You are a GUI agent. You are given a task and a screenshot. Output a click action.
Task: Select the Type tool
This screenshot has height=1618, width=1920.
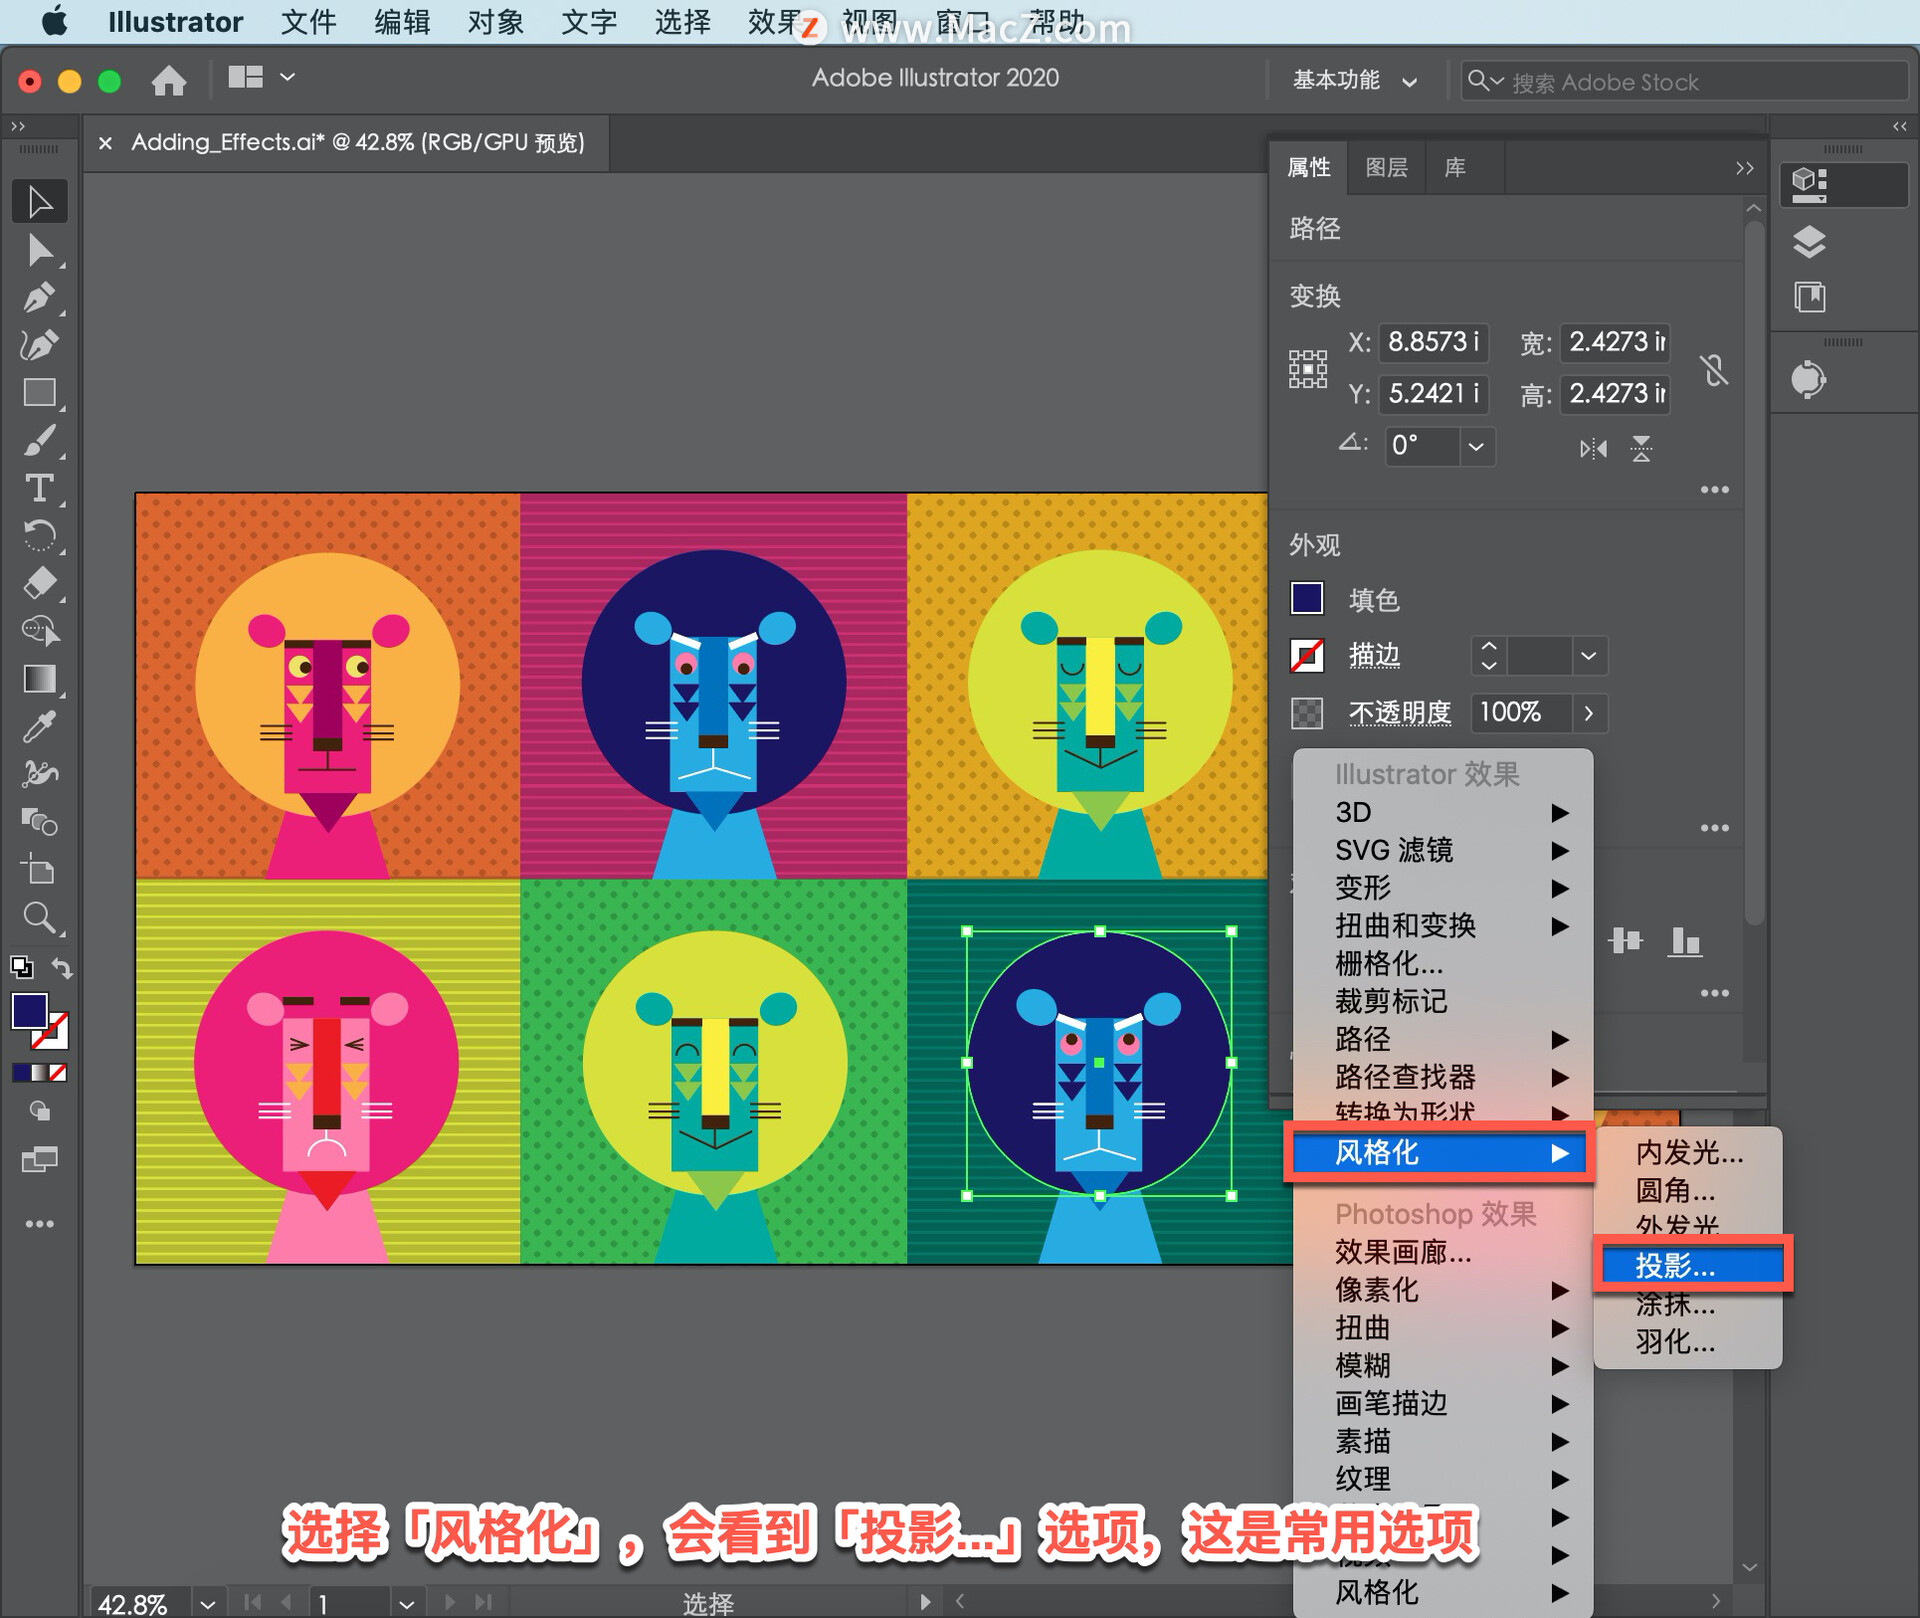39,488
